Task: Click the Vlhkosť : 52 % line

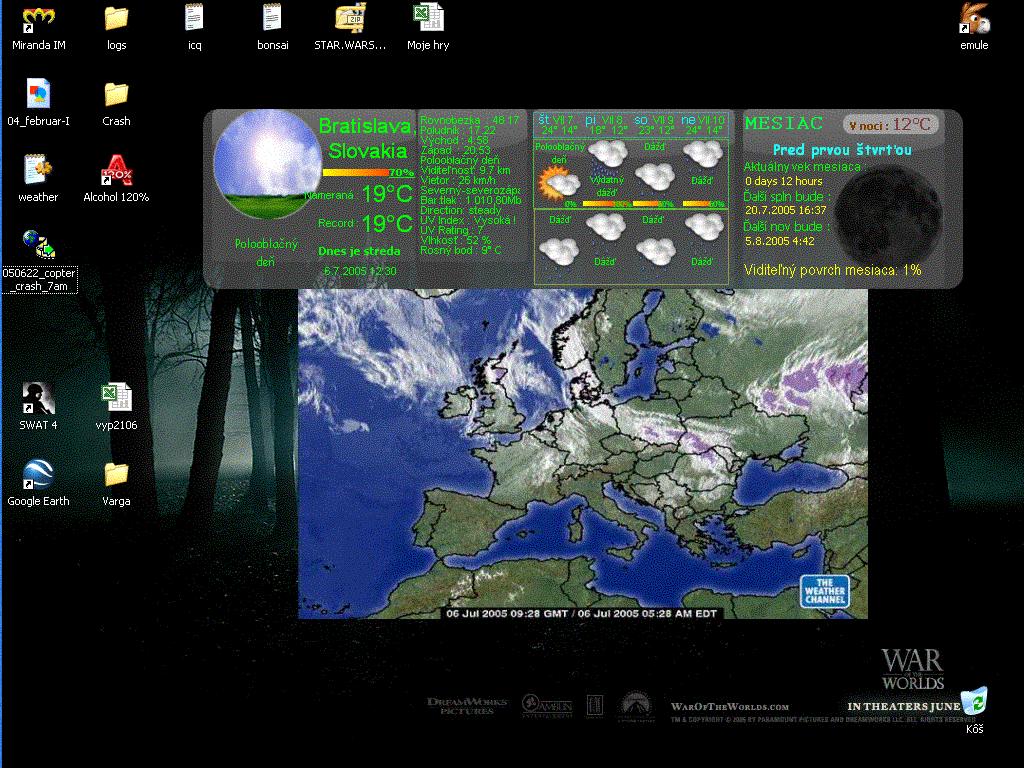Action: click(x=455, y=240)
